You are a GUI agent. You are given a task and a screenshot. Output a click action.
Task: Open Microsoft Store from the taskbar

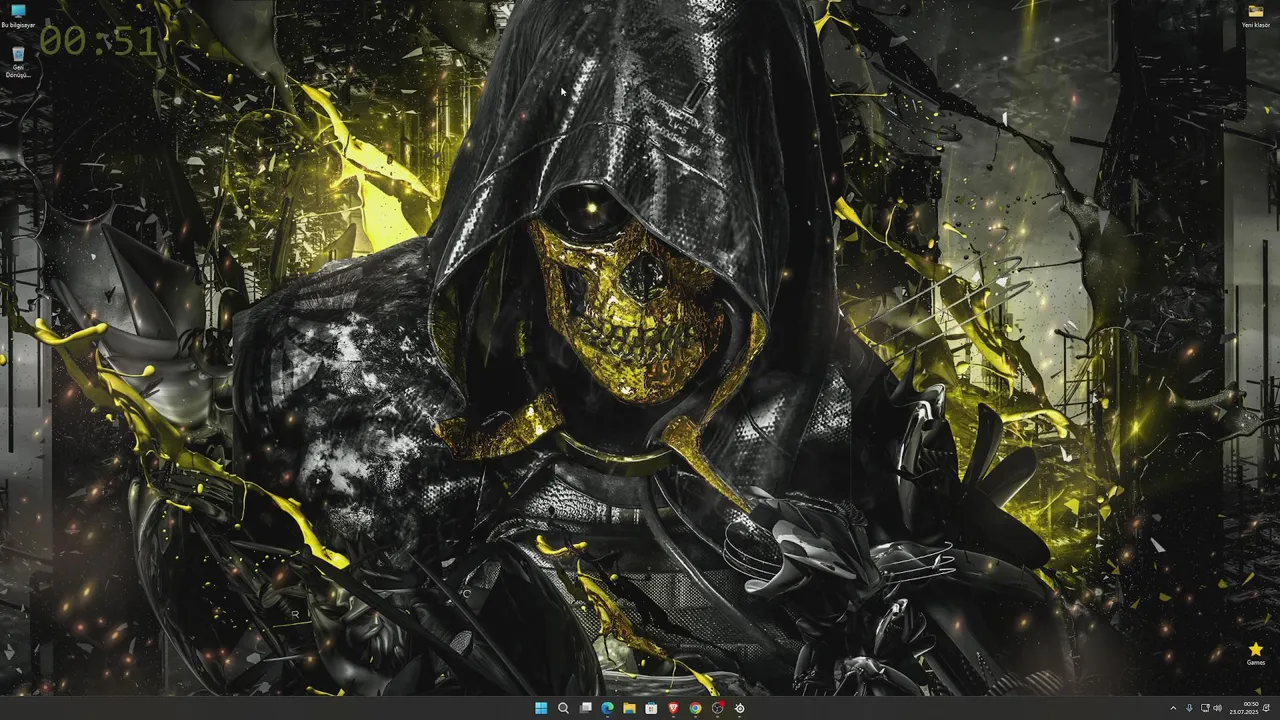tap(651, 708)
